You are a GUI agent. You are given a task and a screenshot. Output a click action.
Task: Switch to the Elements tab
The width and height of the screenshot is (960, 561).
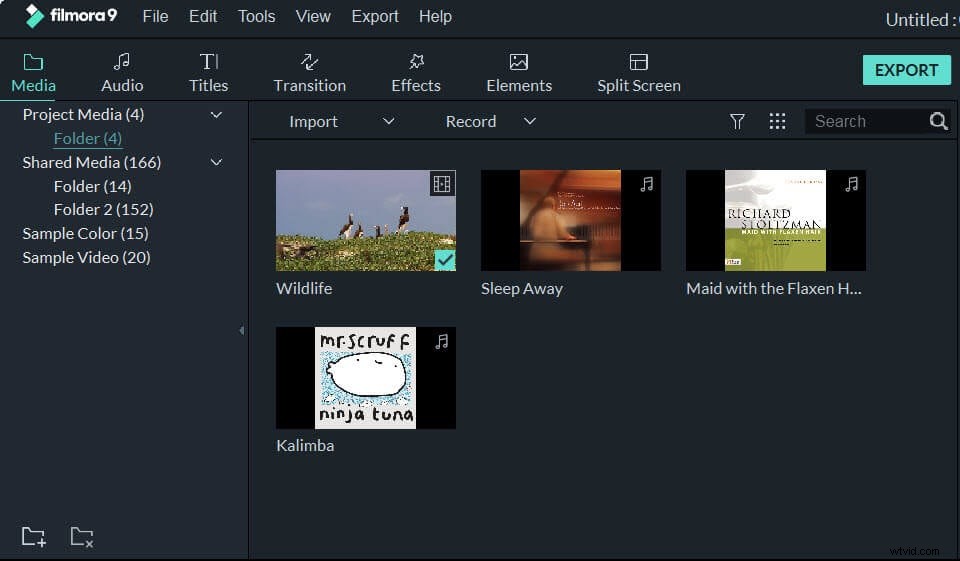(519, 73)
